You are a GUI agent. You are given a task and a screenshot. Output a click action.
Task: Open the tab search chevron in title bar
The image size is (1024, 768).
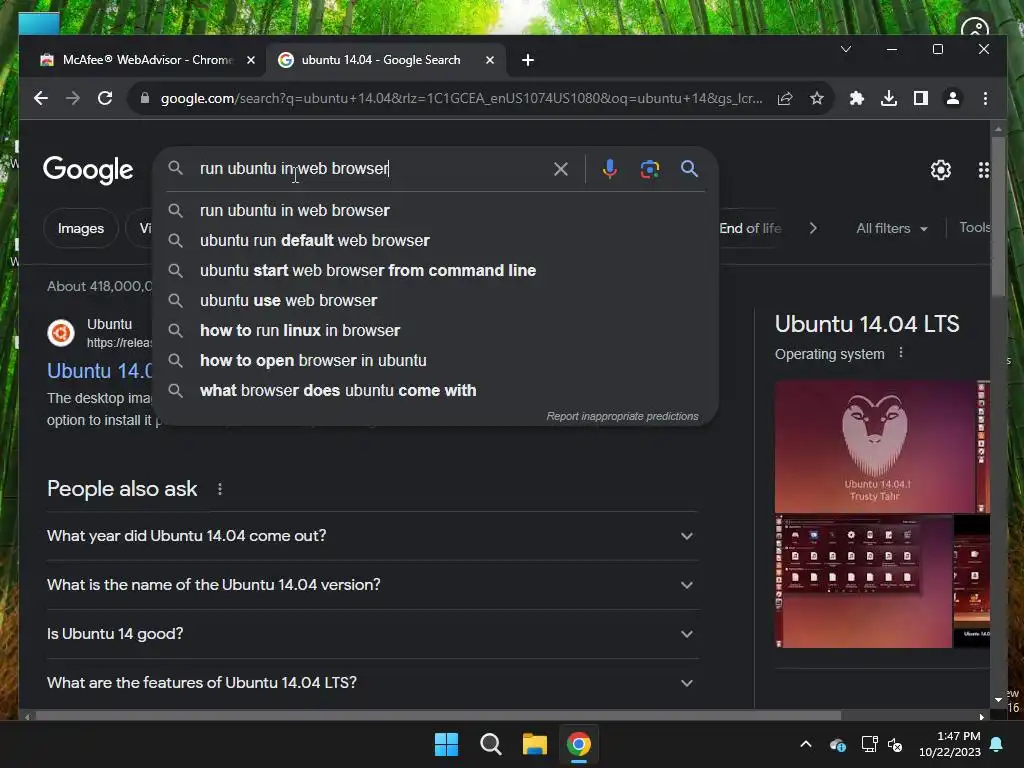tap(846, 49)
